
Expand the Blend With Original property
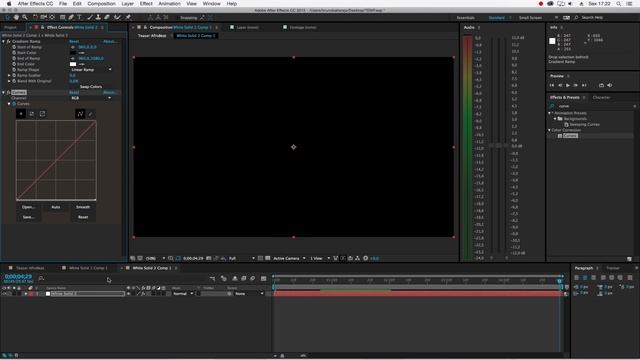pyautogui.click(x=9, y=81)
